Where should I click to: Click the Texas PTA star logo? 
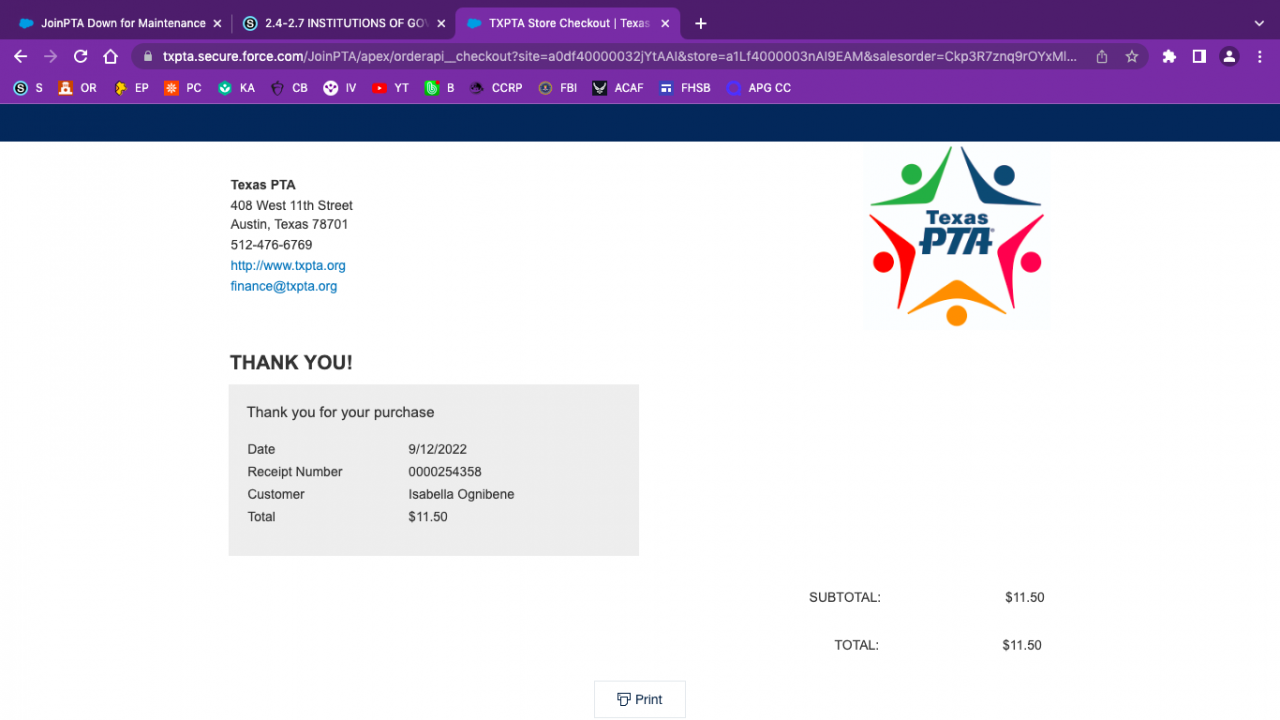pyautogui.click(x=957, y=238)
